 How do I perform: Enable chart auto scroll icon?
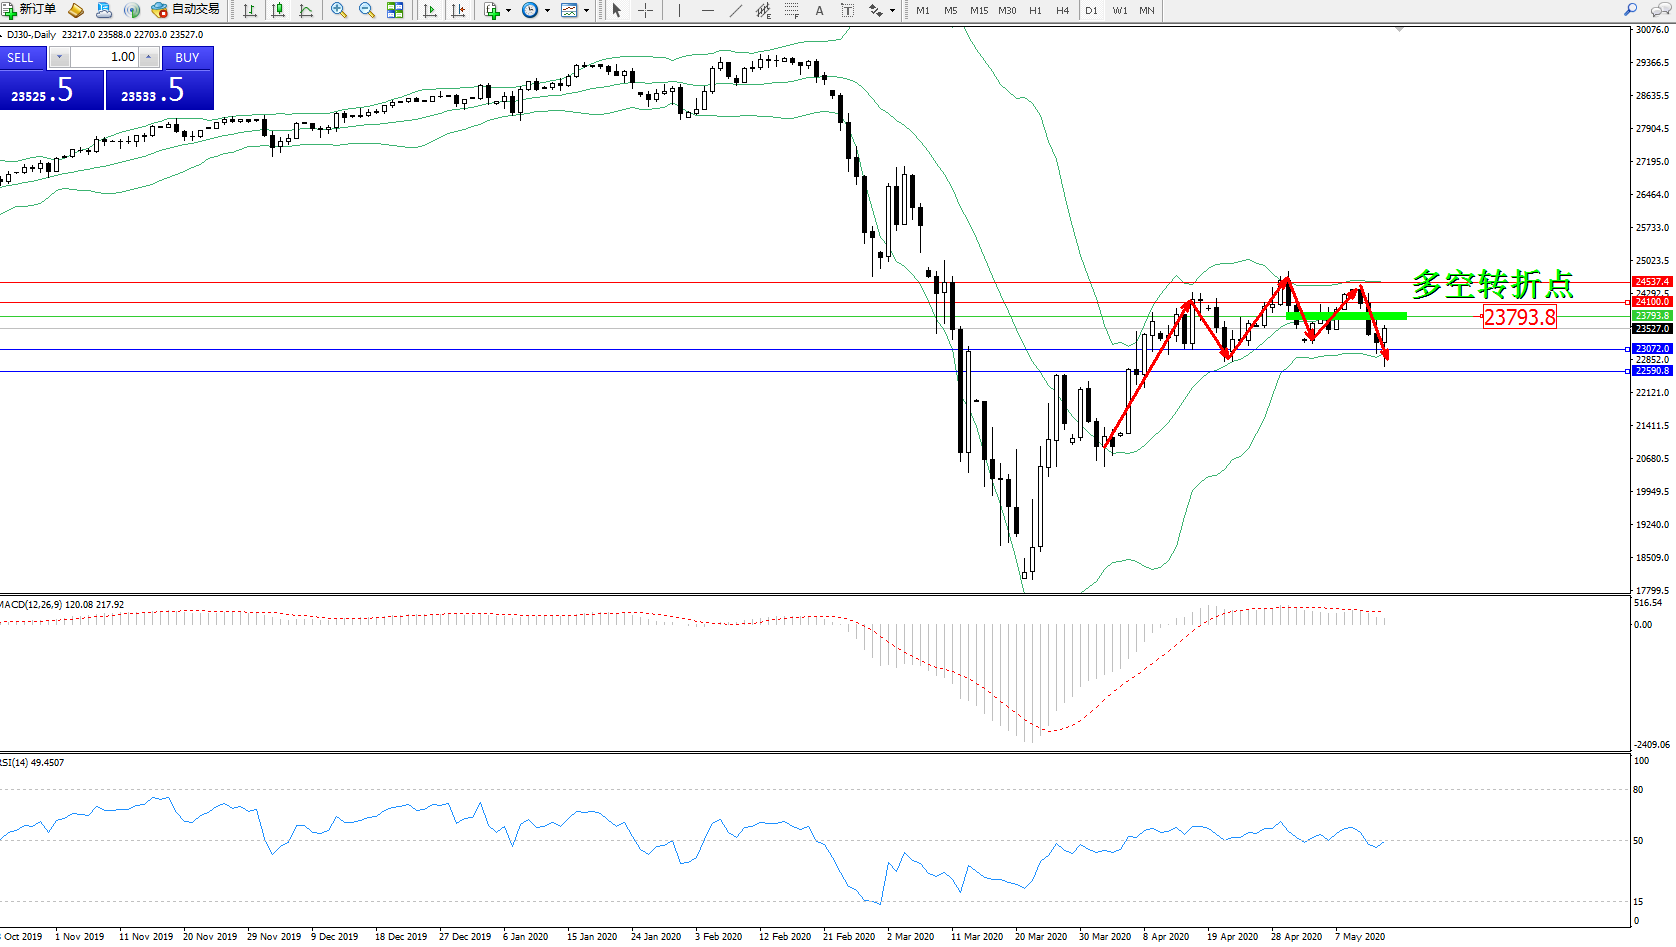(430, 10)
